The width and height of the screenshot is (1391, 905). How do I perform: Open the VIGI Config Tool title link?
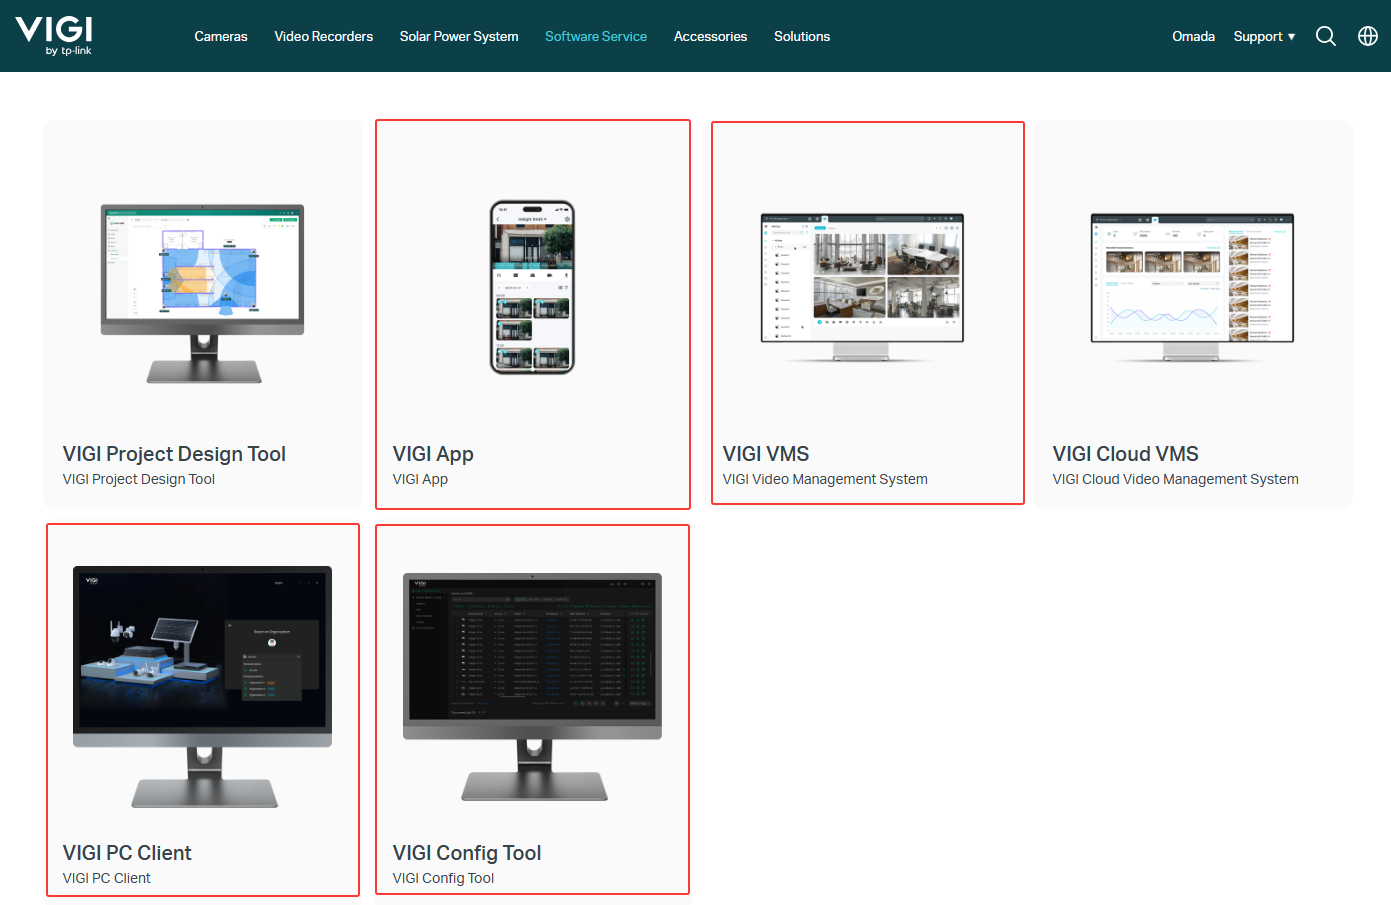(x=467, y=853)
